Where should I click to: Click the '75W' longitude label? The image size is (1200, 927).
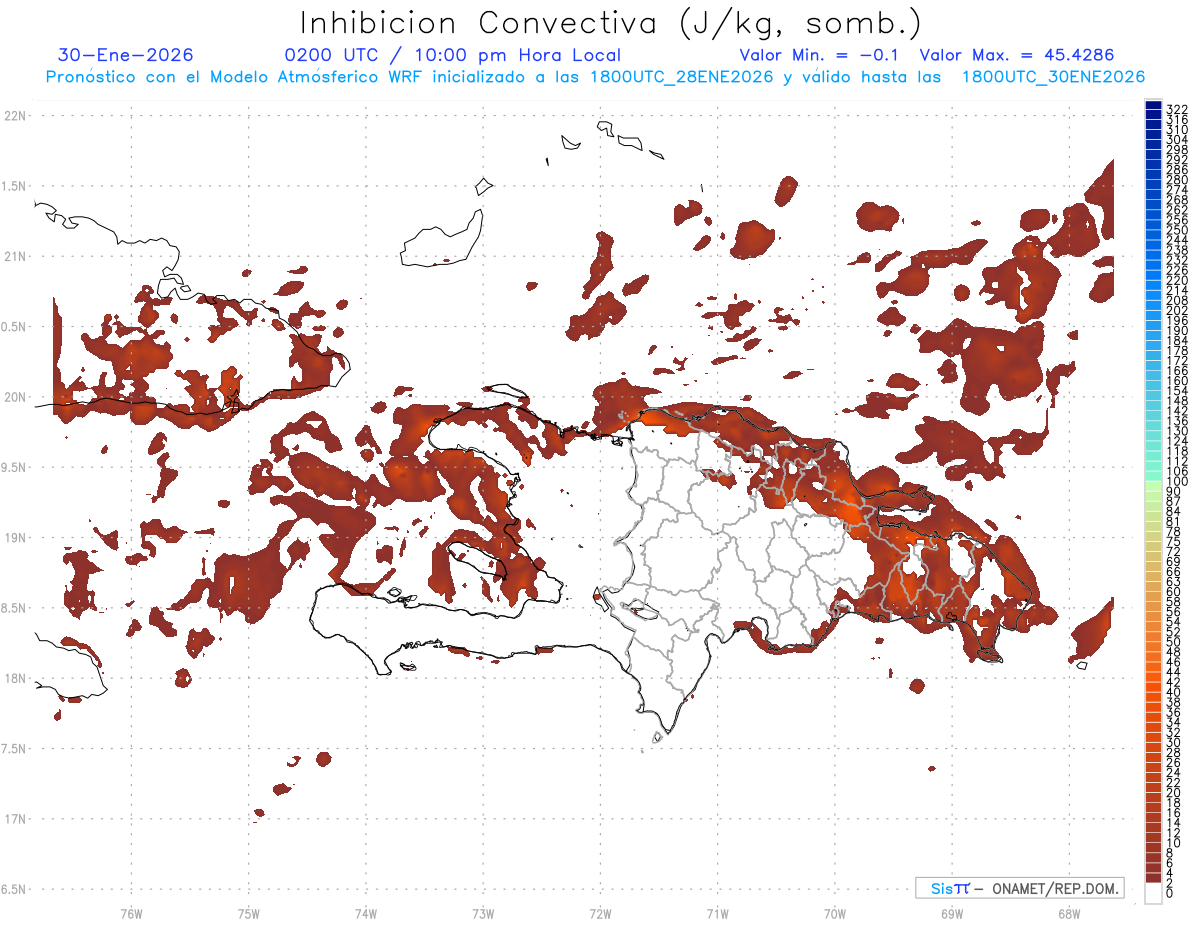249,913
